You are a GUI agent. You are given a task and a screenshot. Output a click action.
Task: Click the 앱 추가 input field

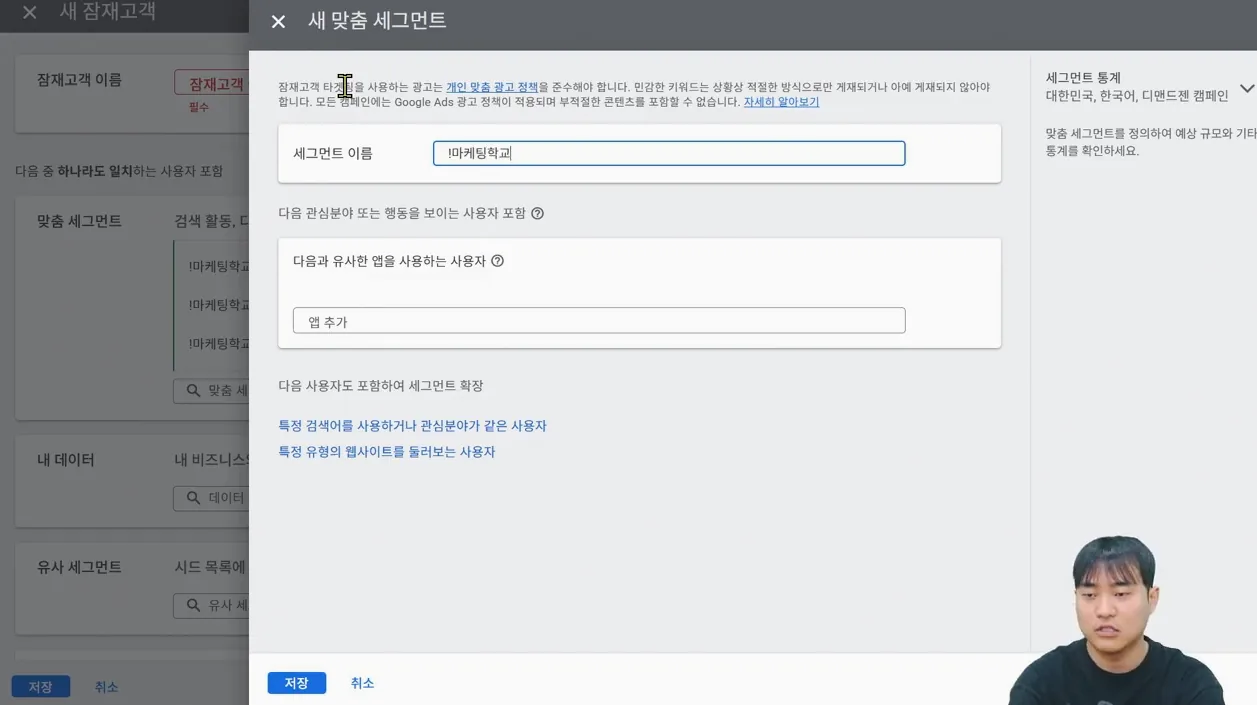coord(599,321)
